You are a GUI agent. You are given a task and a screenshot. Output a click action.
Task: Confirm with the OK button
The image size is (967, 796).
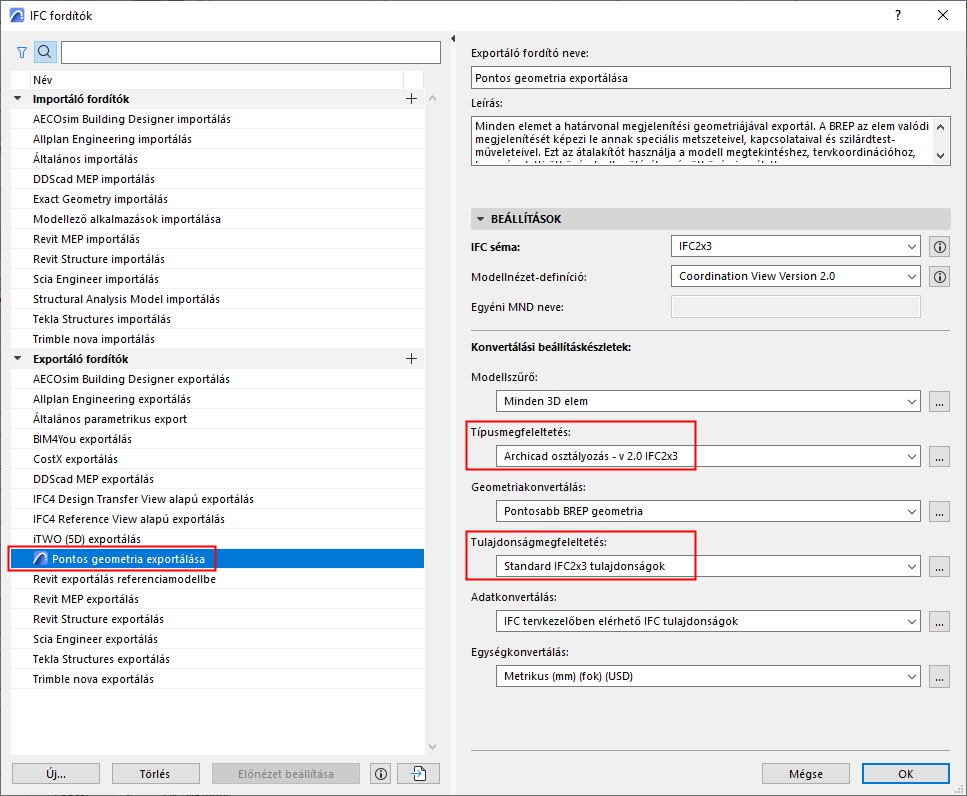click(x=905, y=774)
